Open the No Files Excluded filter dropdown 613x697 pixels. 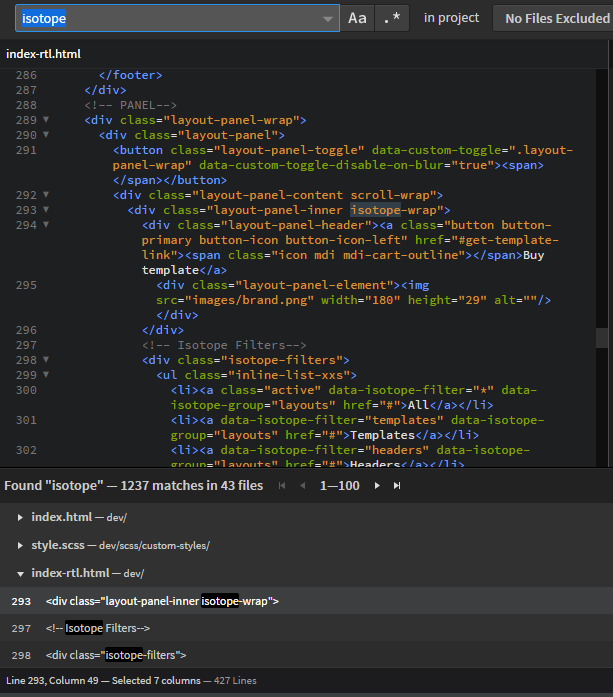coord(556,18)
